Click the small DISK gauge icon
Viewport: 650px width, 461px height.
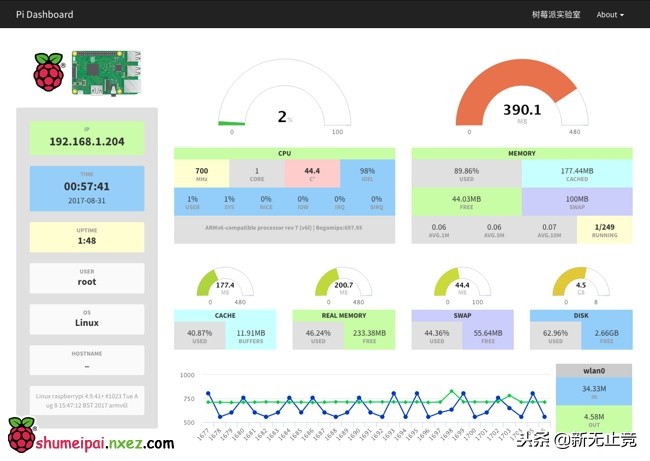(581, 282)
